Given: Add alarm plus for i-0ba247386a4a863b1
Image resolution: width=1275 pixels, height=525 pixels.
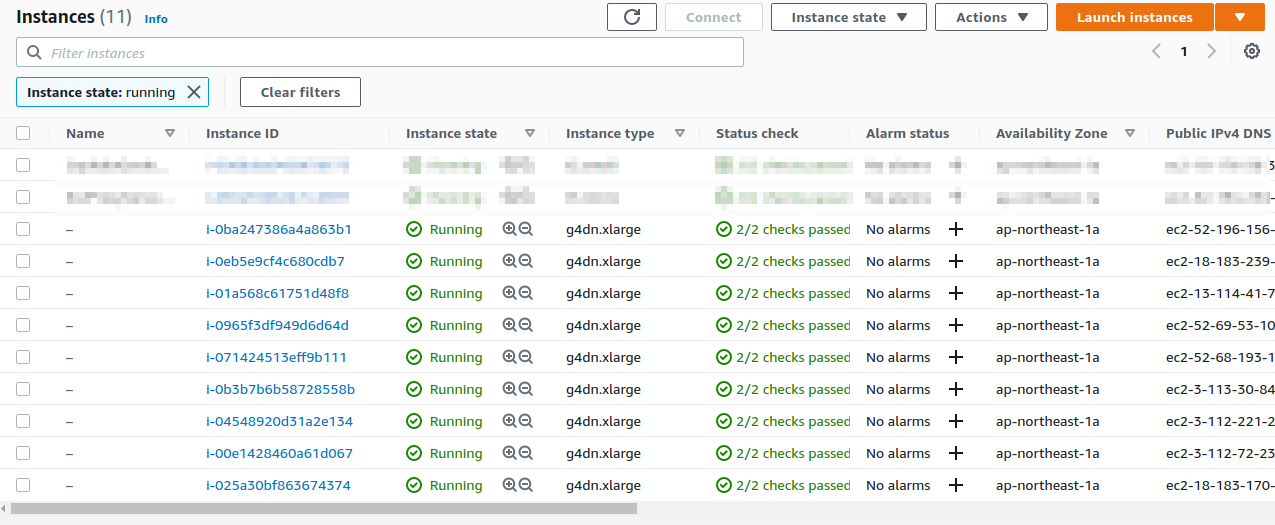Looking at the screenshot, I should point(956,229).
